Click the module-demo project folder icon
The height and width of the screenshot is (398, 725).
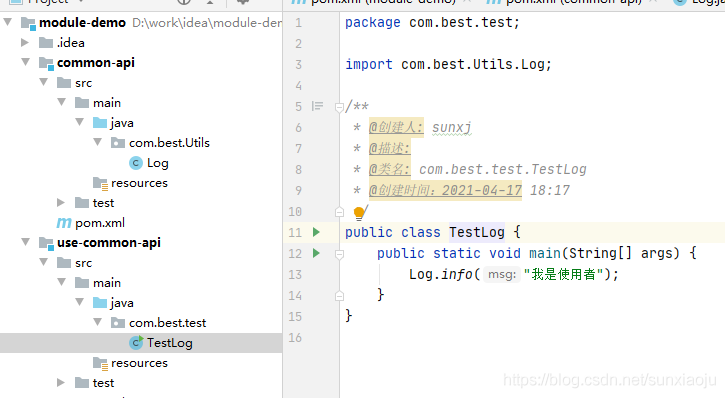28,23
